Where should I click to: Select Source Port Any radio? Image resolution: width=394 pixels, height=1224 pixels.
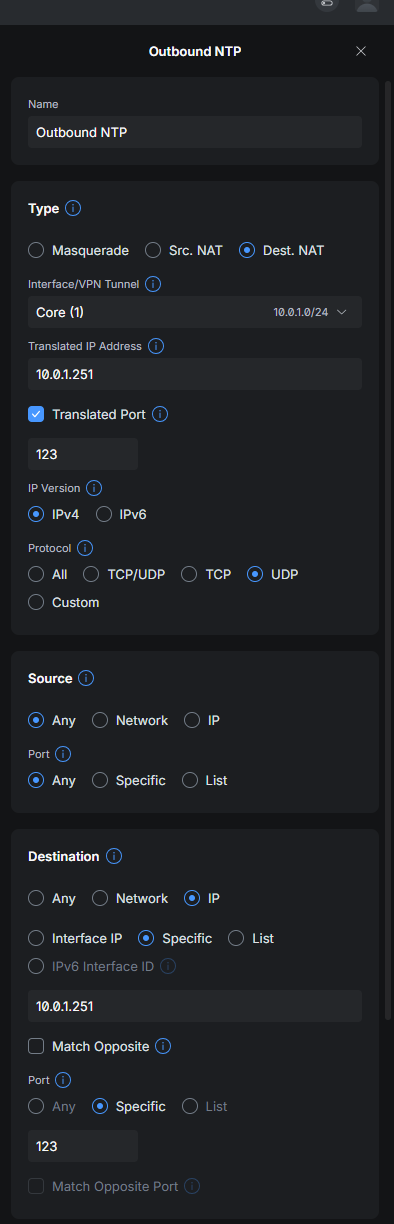point(36,780)
